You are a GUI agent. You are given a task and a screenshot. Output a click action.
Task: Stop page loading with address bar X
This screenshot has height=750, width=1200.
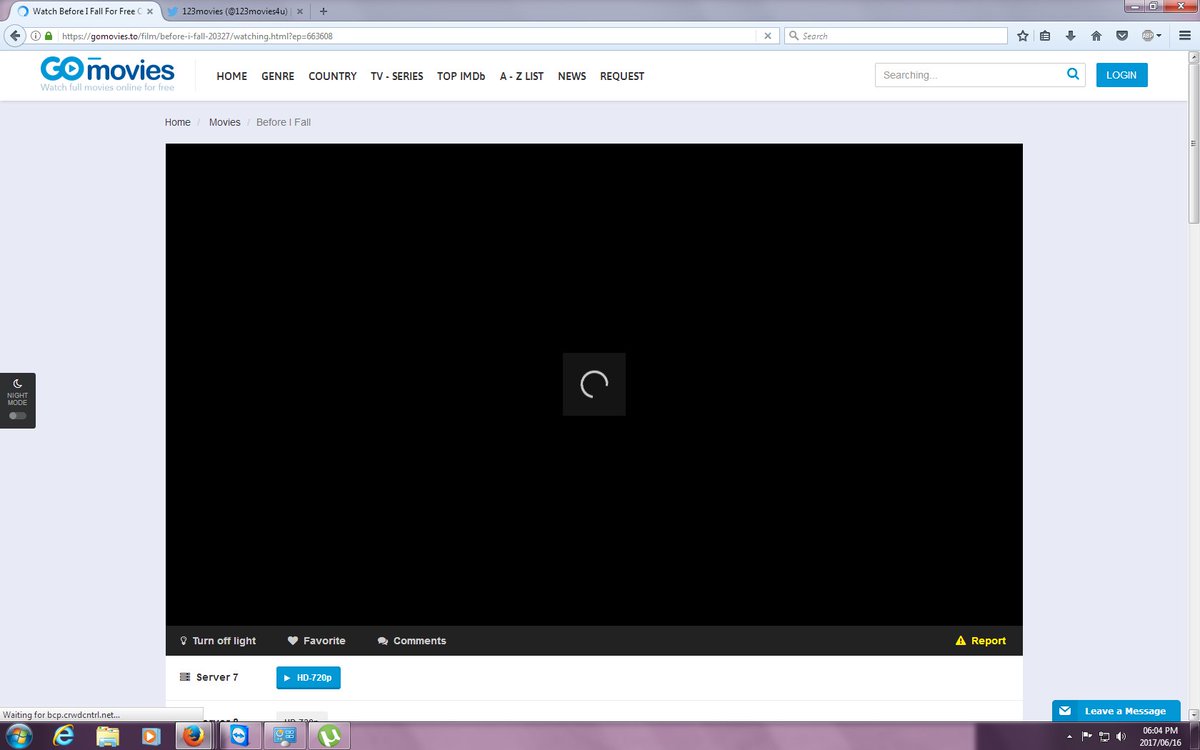(x=767, y=36)
